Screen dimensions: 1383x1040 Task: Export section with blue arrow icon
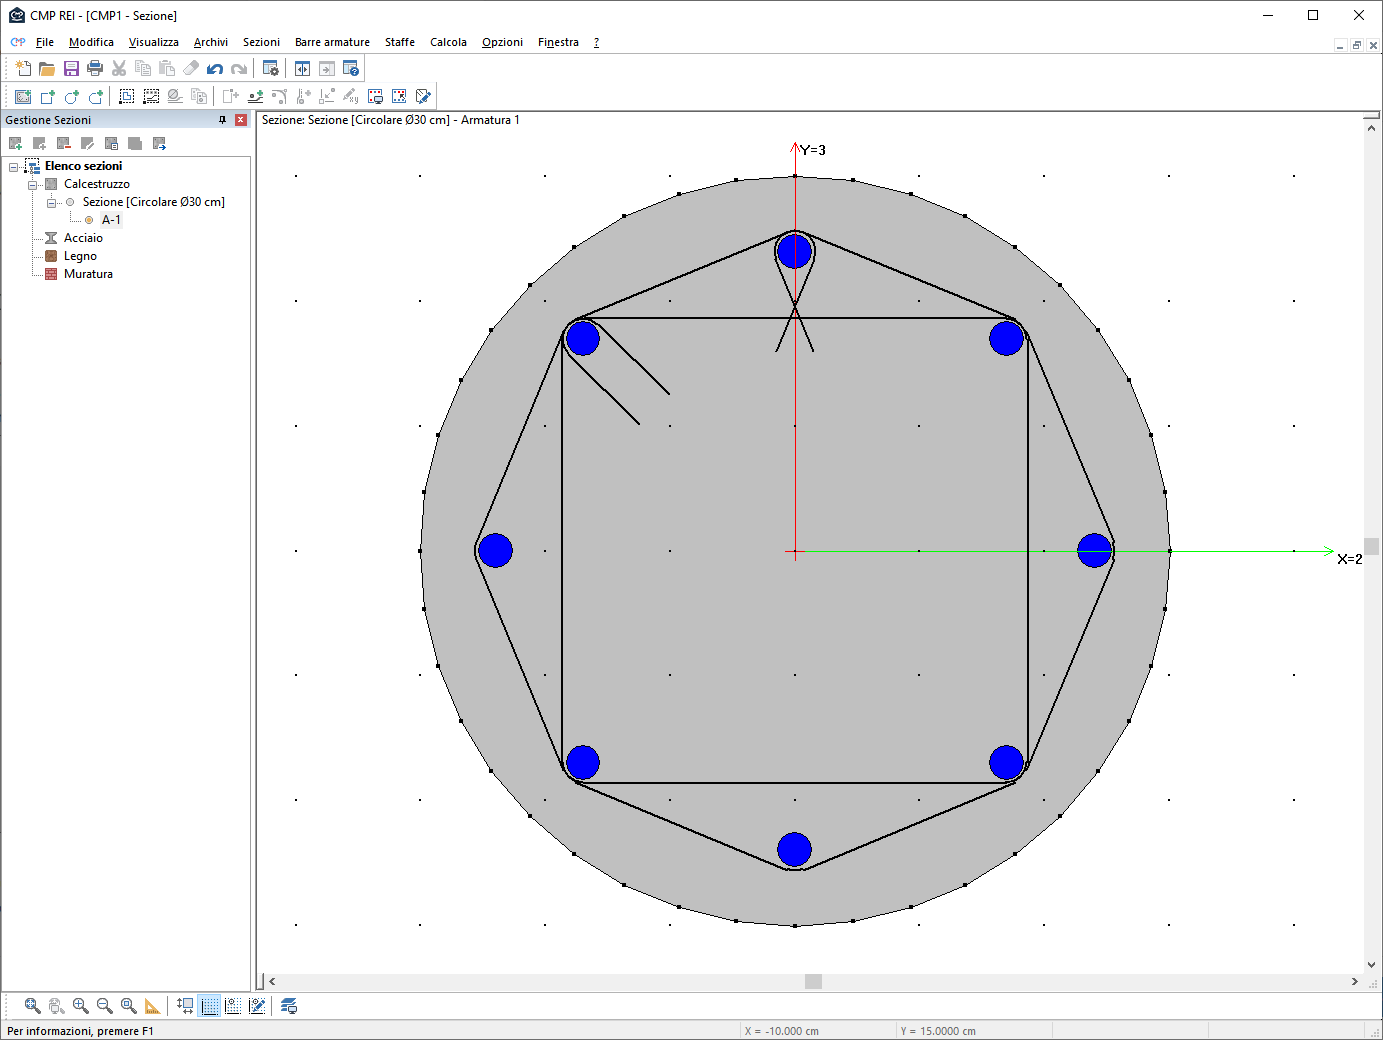coord(160,143)
